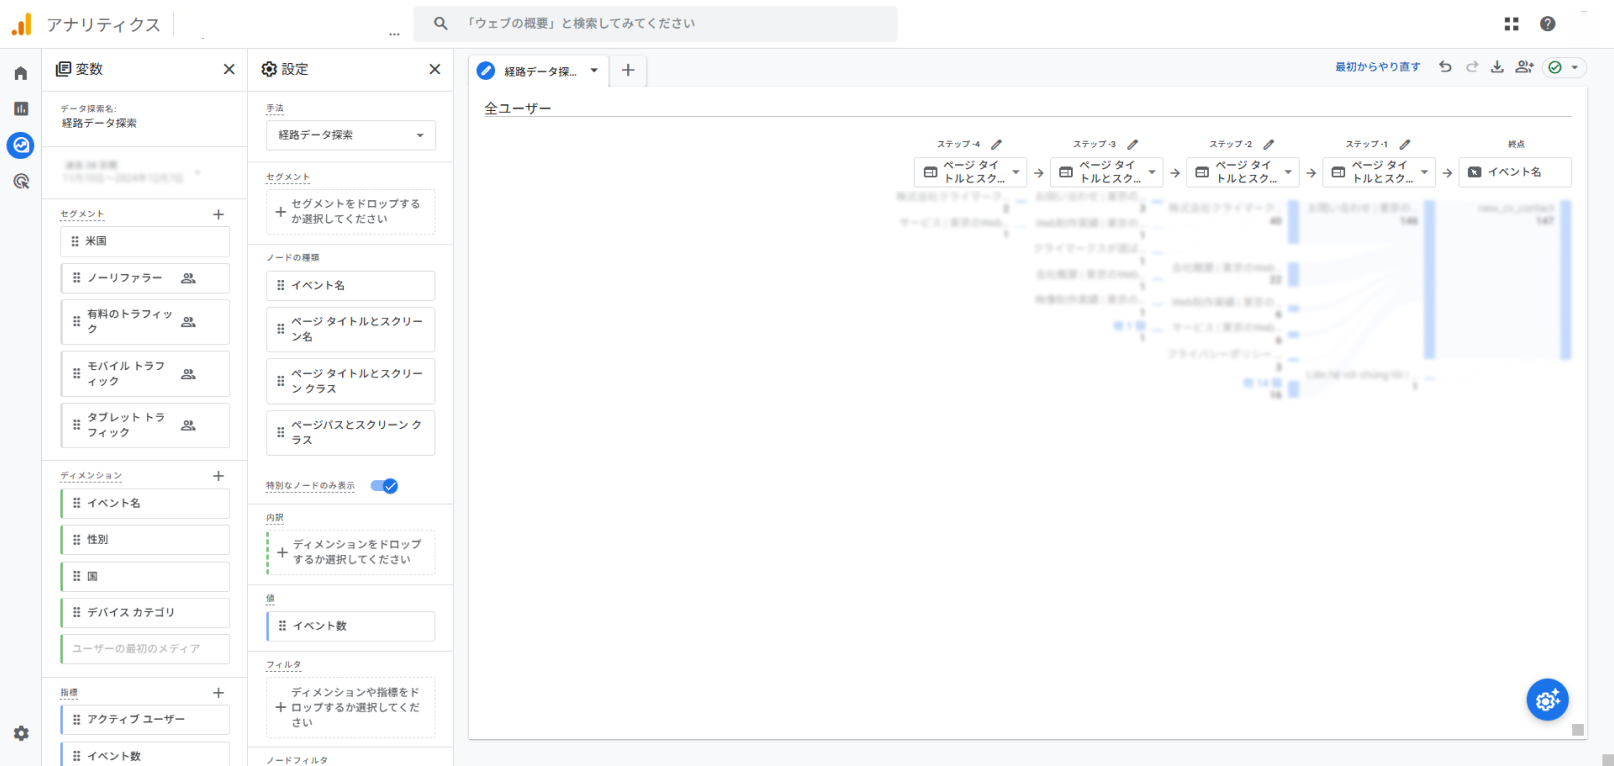
Task: Edit ステップ-3 with its pencil icon
Action: click(1132, 144)
